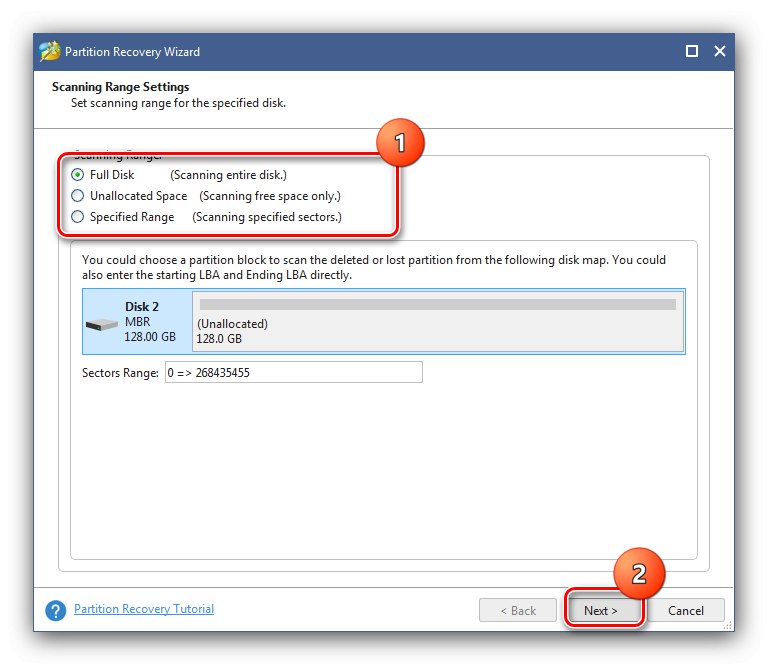This screenshot has height=665, width=768.
Task: Click the Disk 2 drive icon
Action: coord(101,324)
